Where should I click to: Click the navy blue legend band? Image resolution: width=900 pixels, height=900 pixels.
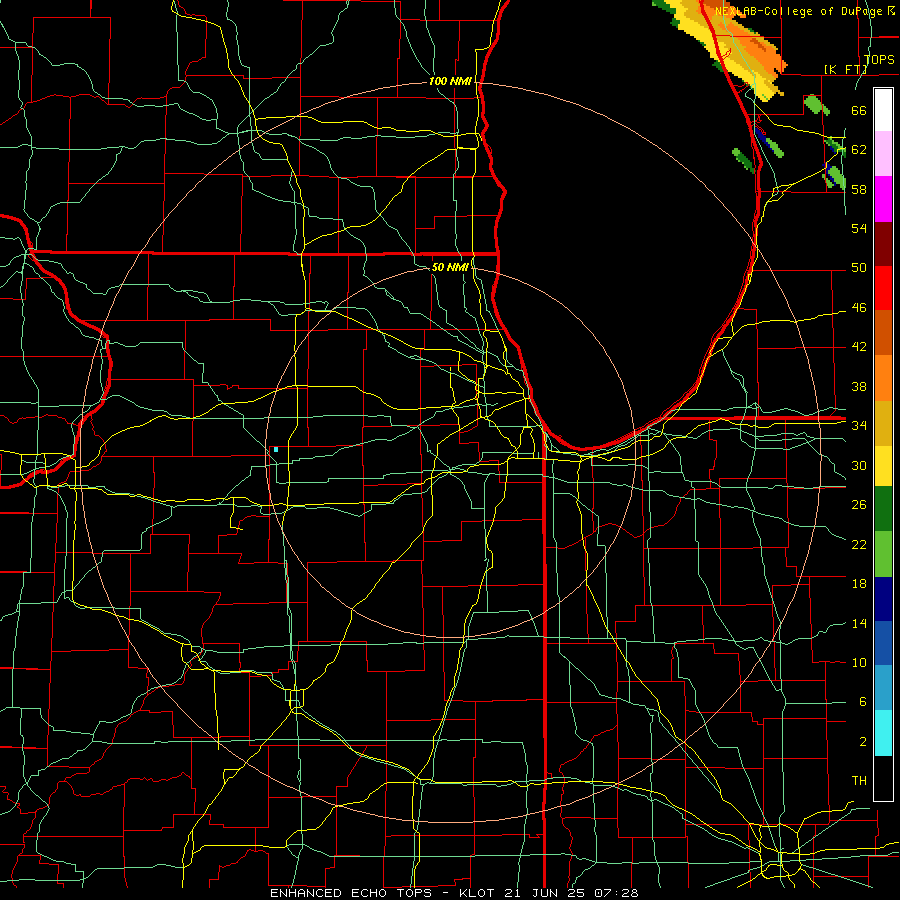click(x=883, y=599)
